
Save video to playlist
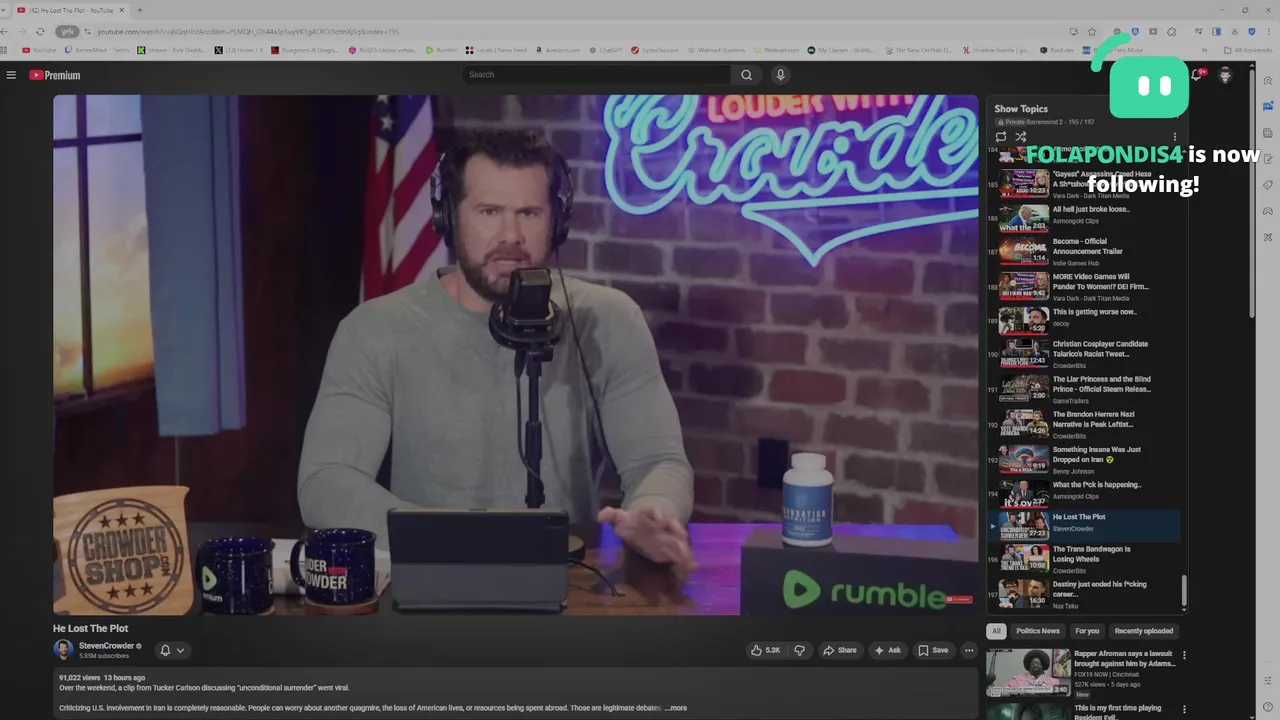[933, 650]
